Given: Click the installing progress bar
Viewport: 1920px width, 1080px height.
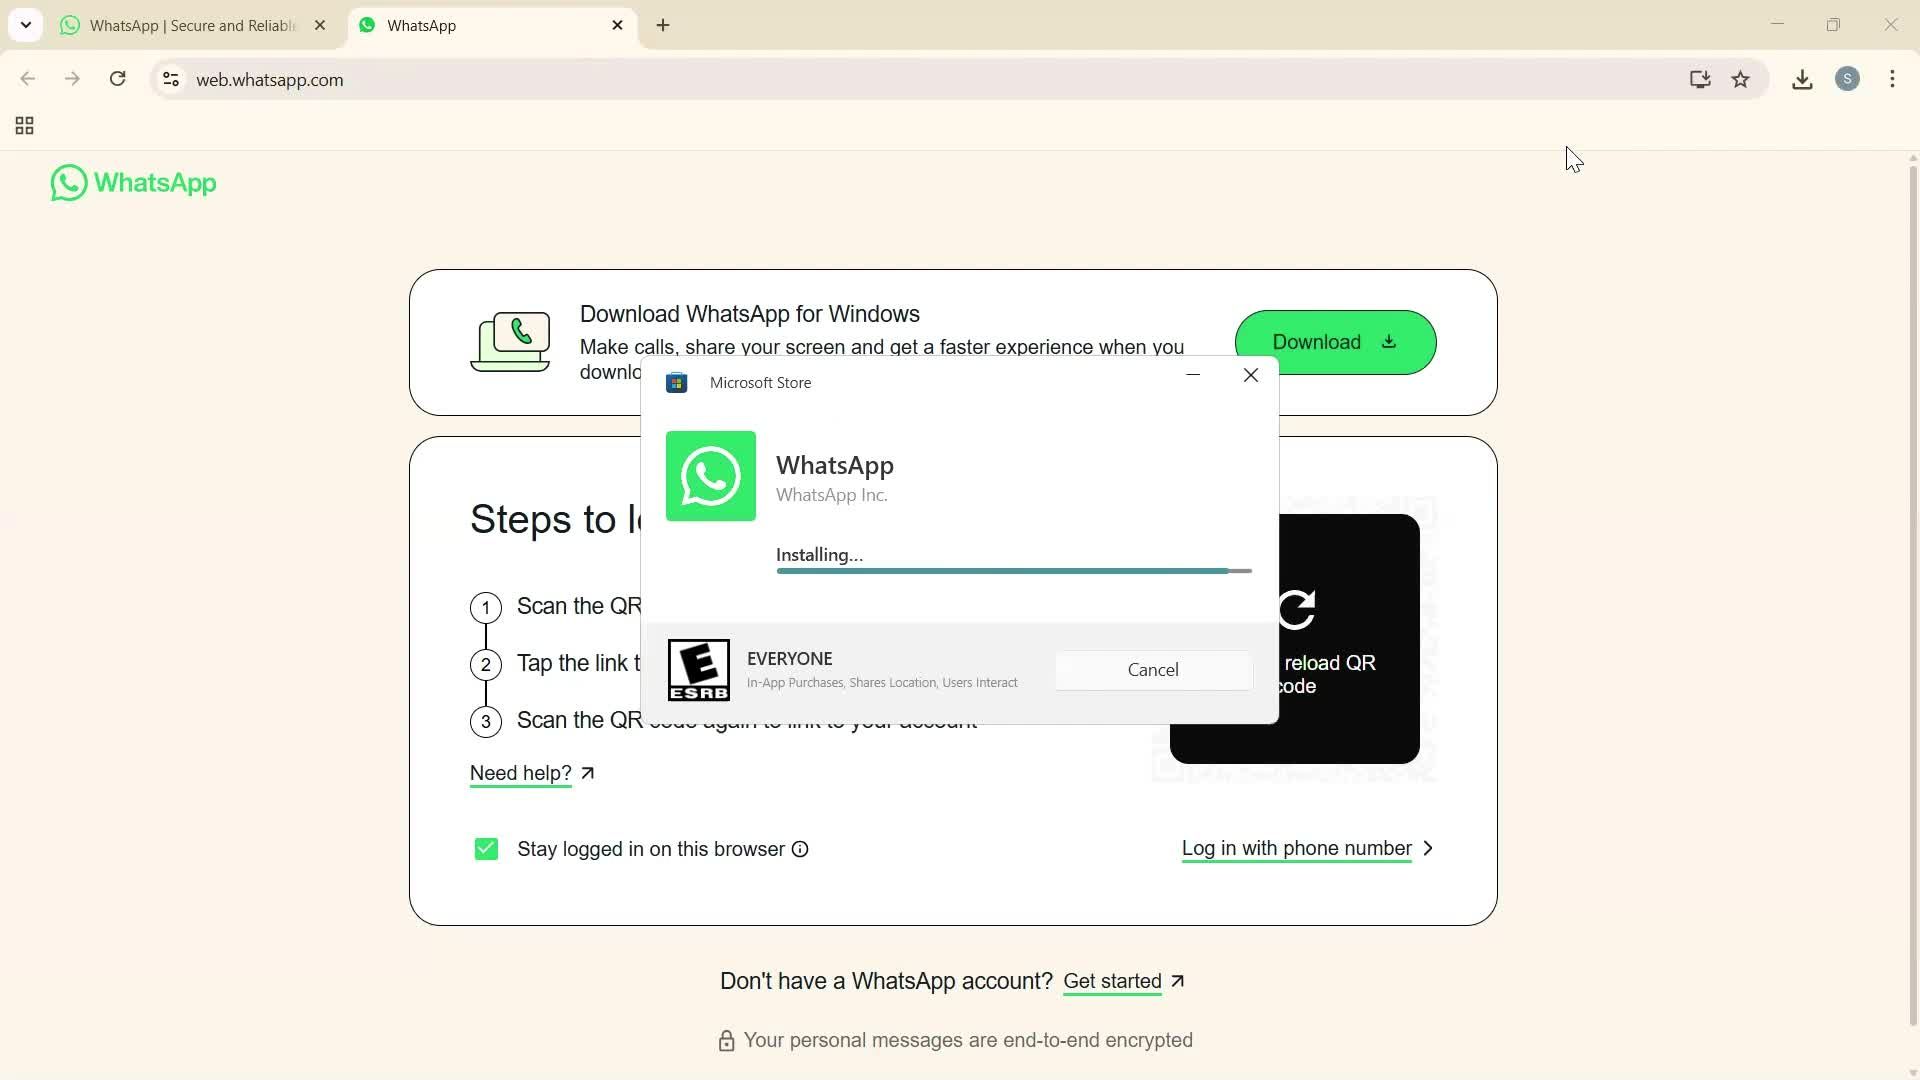Looking at the screenshot, I should pyautogui.click(x=1013, y=570).
